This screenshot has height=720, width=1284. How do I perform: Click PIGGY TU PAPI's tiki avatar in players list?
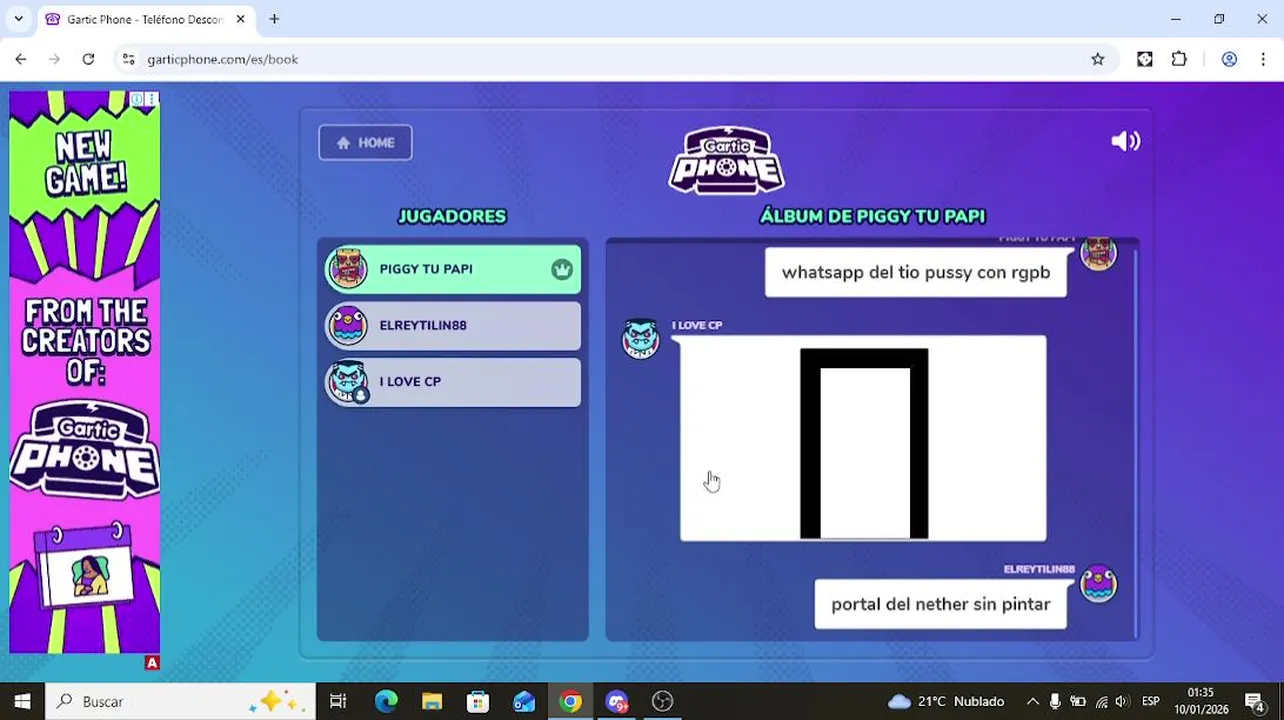click(x=348, y=269)
